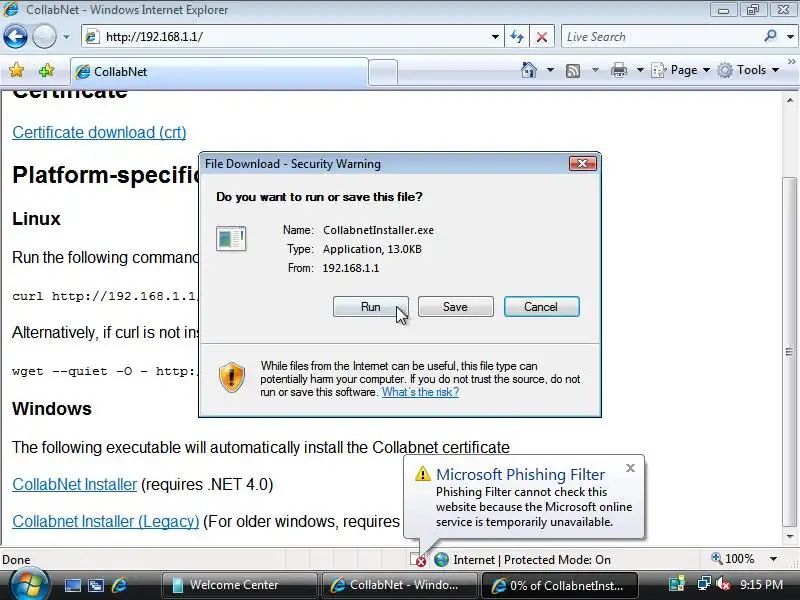
Task: Click the 9:15 PM clock
Action: point(761,584)
